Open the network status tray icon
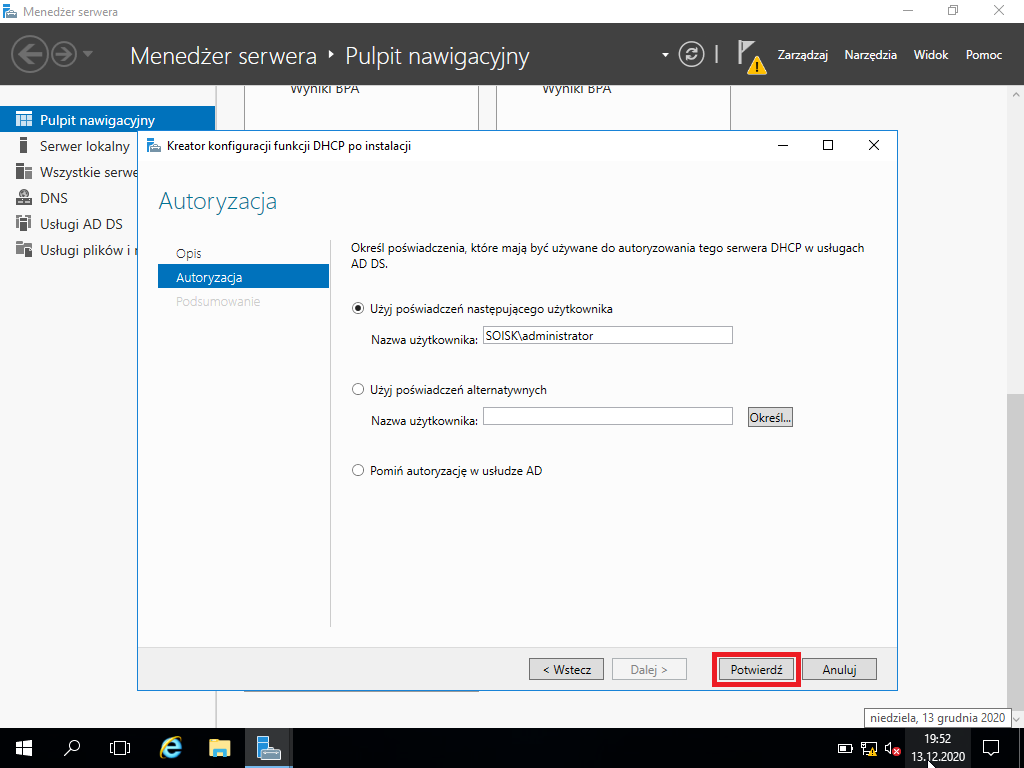This screenshot has width=1024, height=768. [869, 748]
